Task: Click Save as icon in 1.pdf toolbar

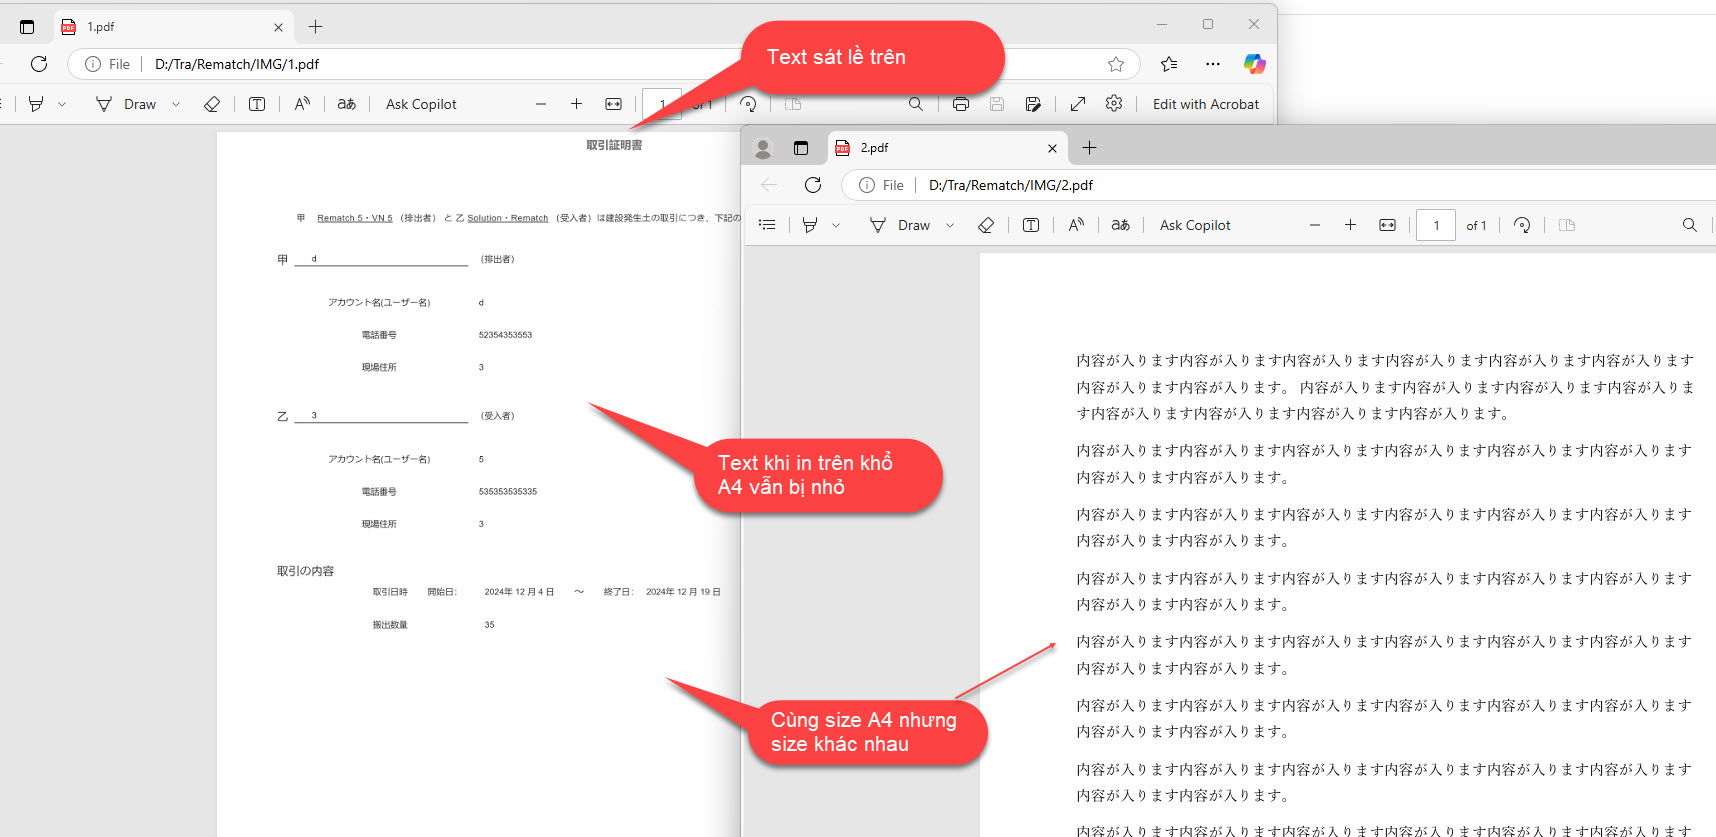Action: coord(1033,104)
